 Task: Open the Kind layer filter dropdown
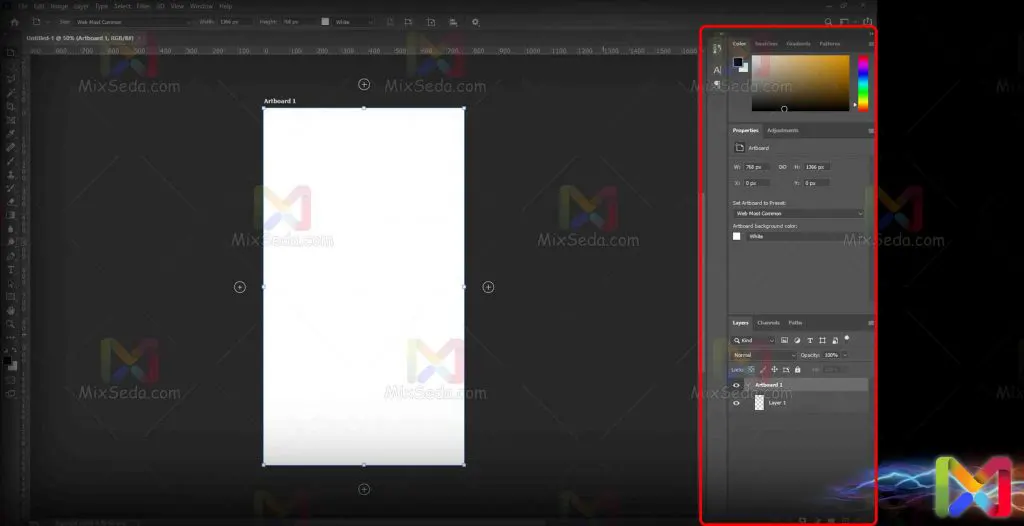tap(755, 341)
